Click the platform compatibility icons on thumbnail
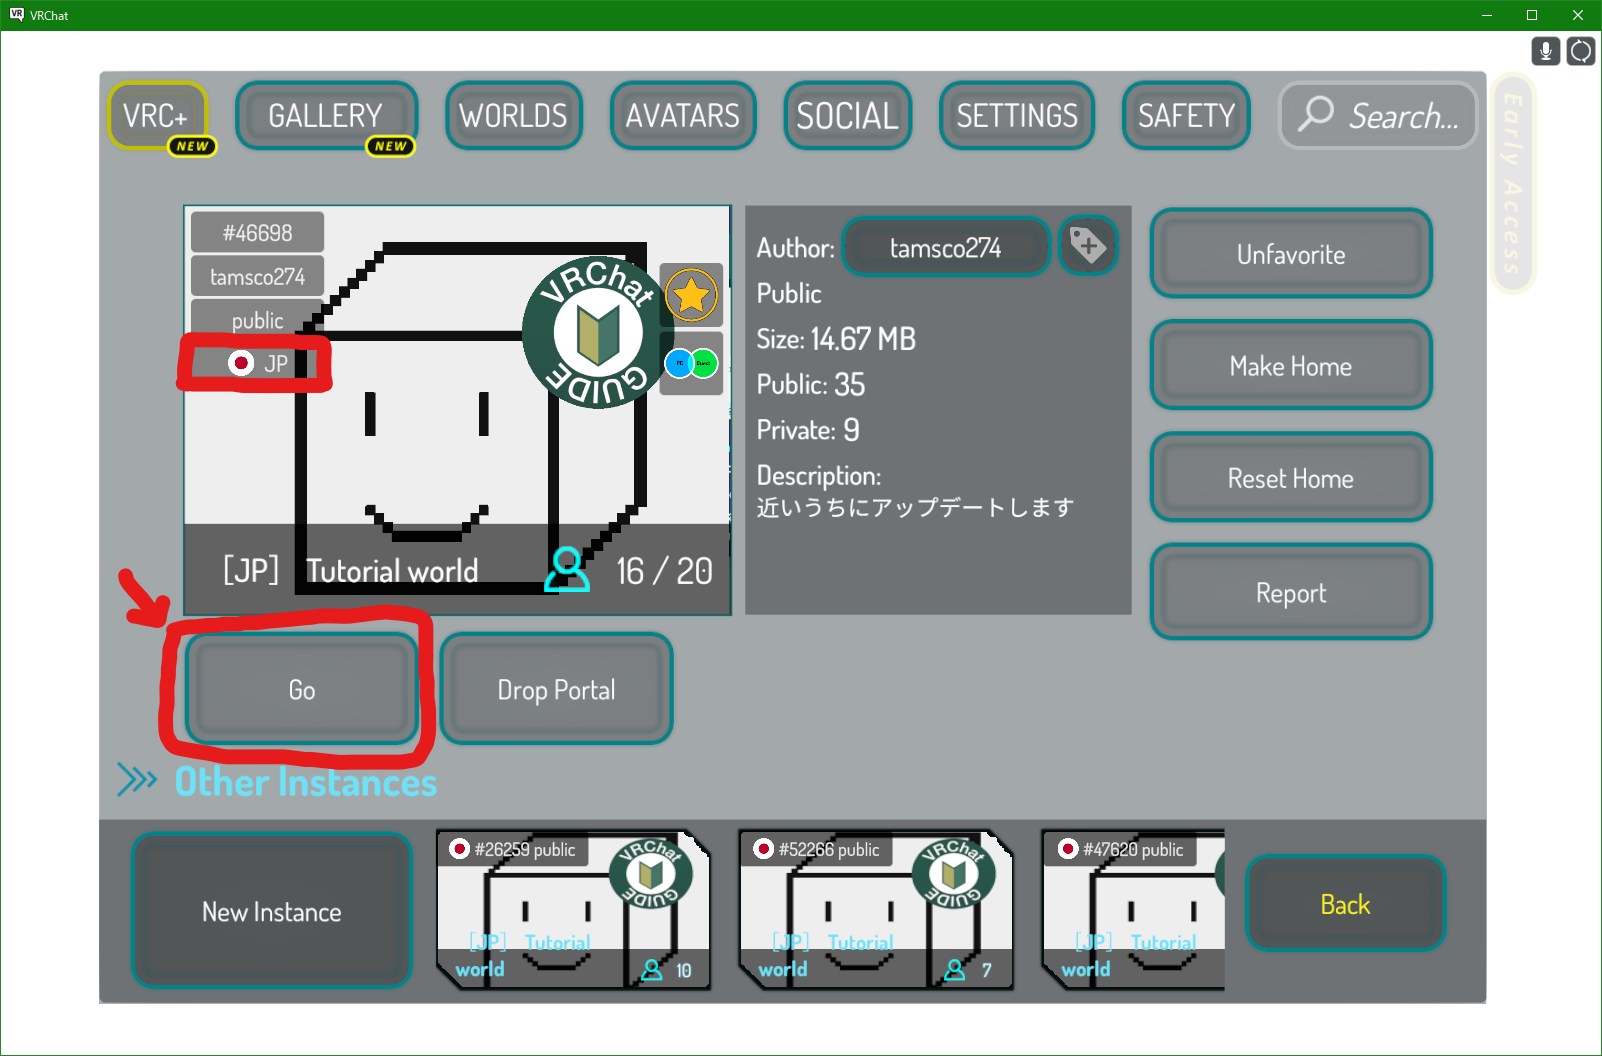 point(691,363)
